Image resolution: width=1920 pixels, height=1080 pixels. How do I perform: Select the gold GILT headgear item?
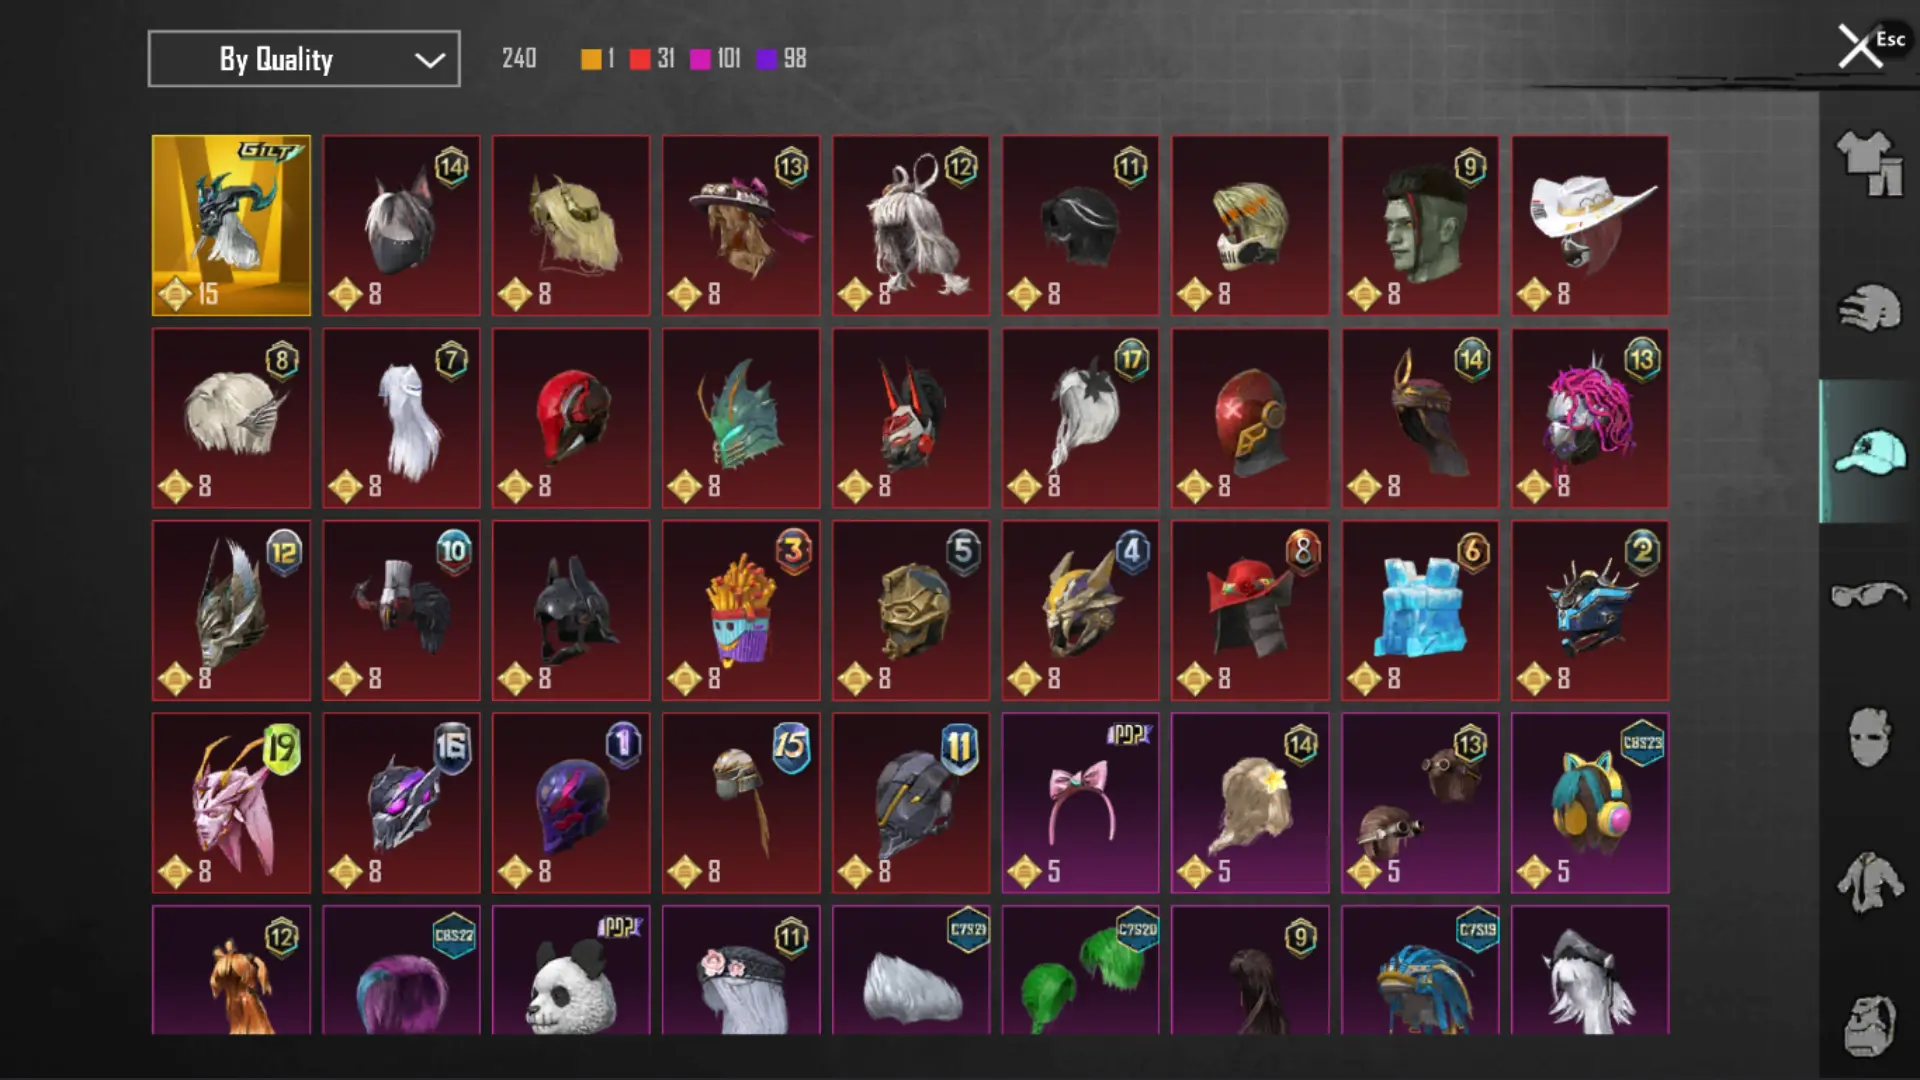coord(231,225)
